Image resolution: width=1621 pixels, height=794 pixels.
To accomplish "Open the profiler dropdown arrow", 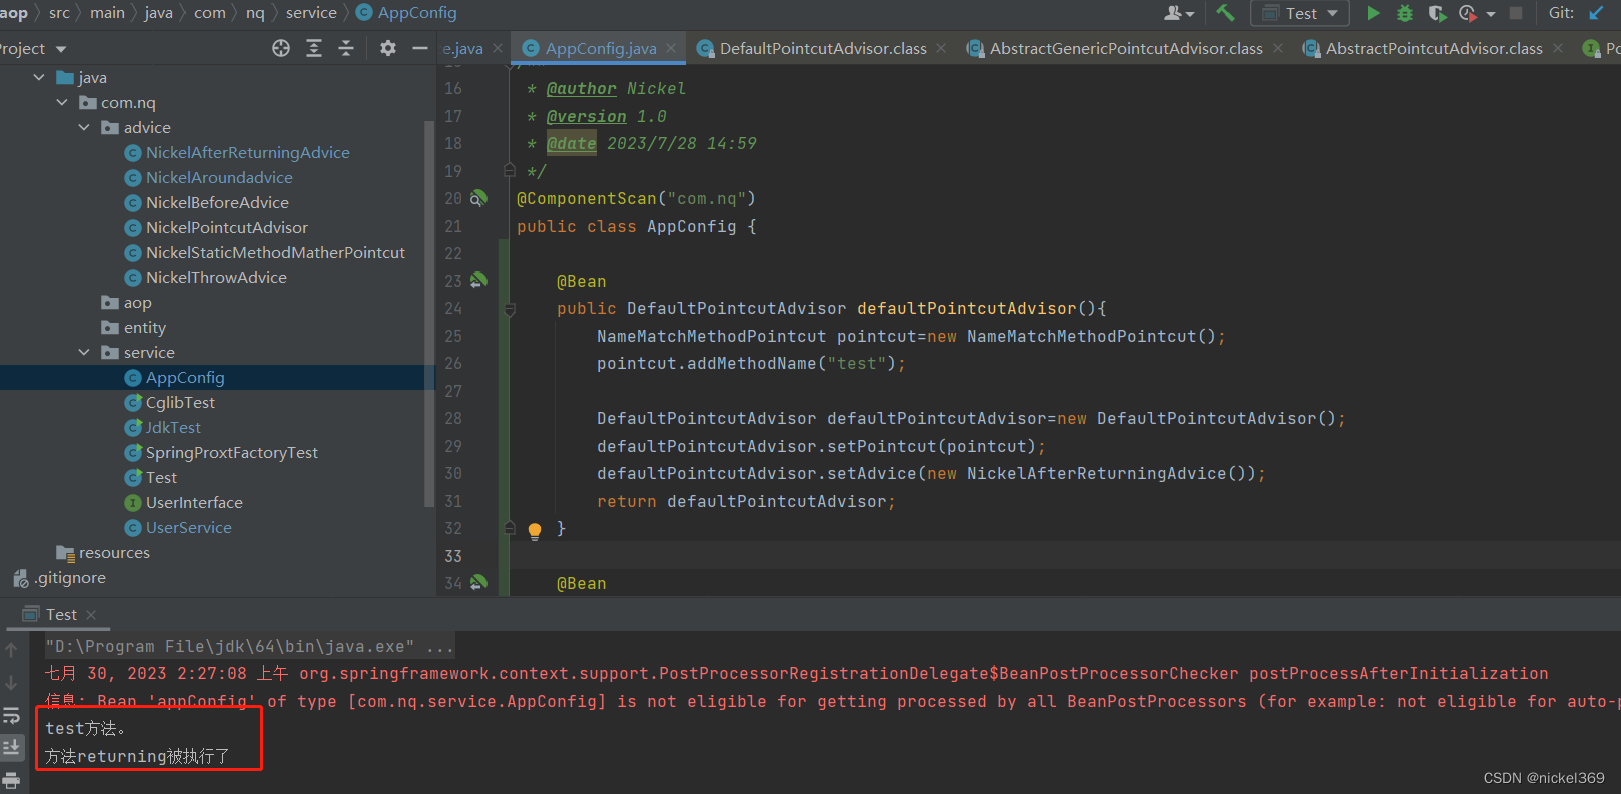I will (1491, 14).
